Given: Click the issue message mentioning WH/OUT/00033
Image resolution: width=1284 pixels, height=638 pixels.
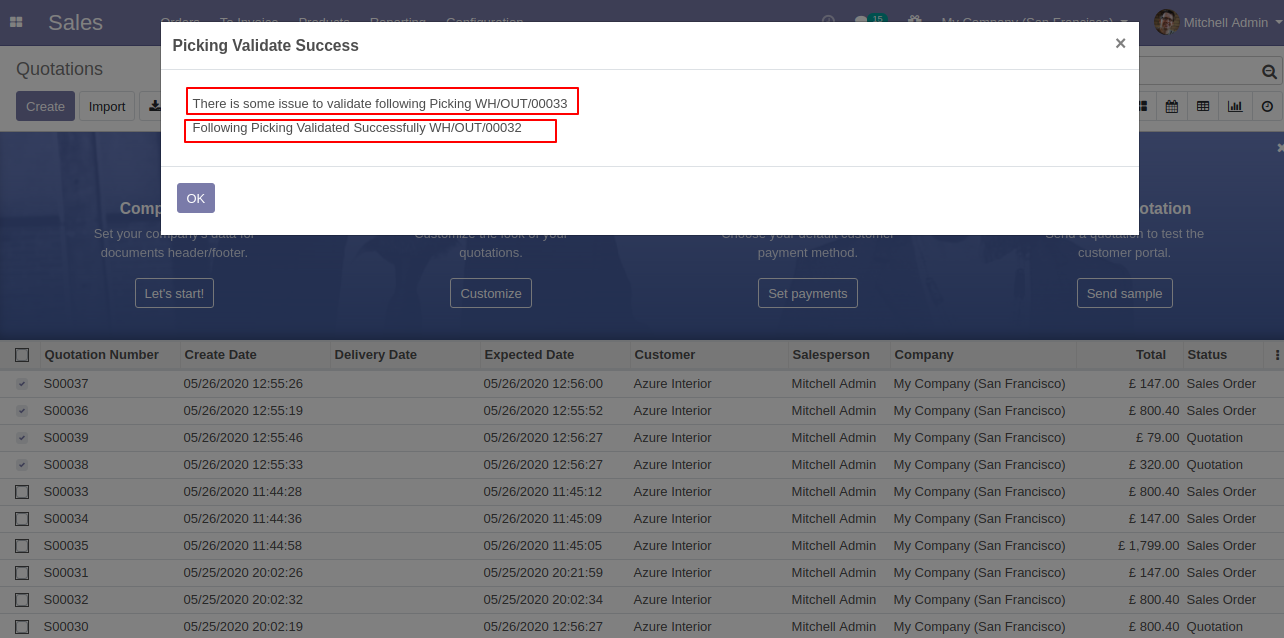Looking at the screenshot, I should [380, 103].
